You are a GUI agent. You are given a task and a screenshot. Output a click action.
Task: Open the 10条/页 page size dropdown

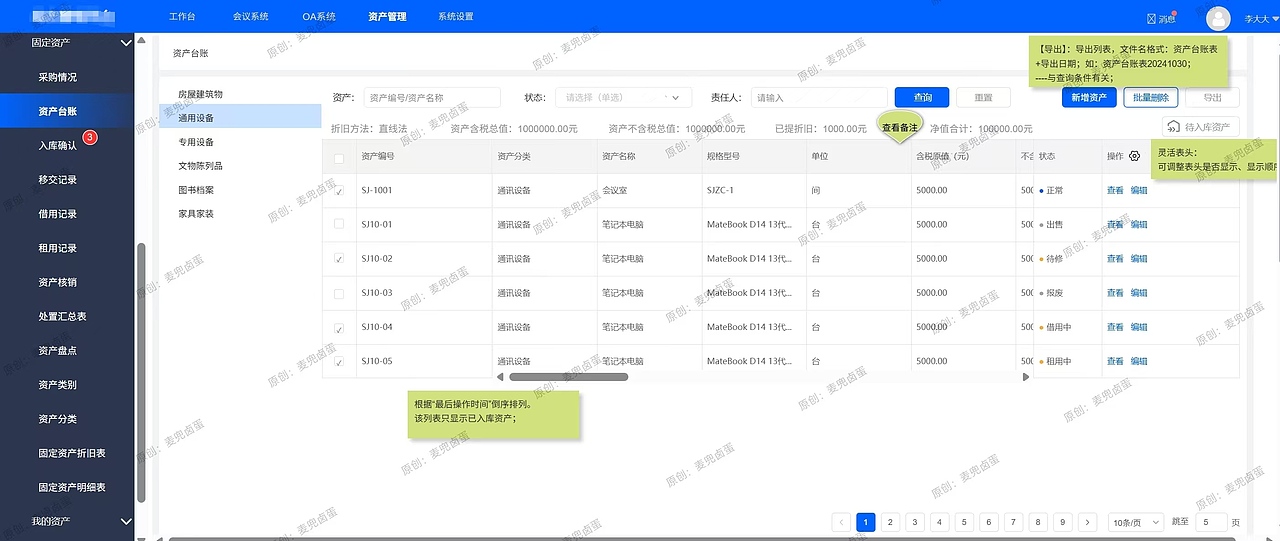click(x=1135, y=522)
